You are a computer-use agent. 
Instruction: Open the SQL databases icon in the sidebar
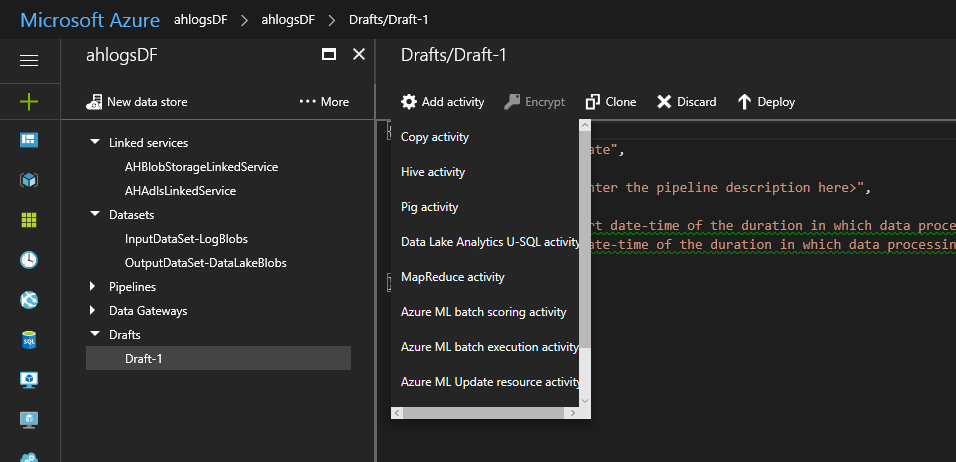pos(29,340)
